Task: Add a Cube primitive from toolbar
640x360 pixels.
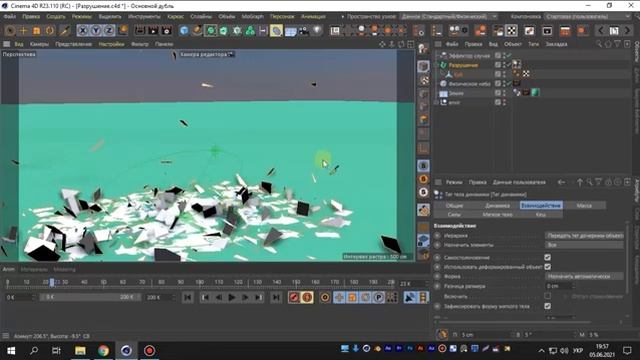Action: click(x=184, y=31)
